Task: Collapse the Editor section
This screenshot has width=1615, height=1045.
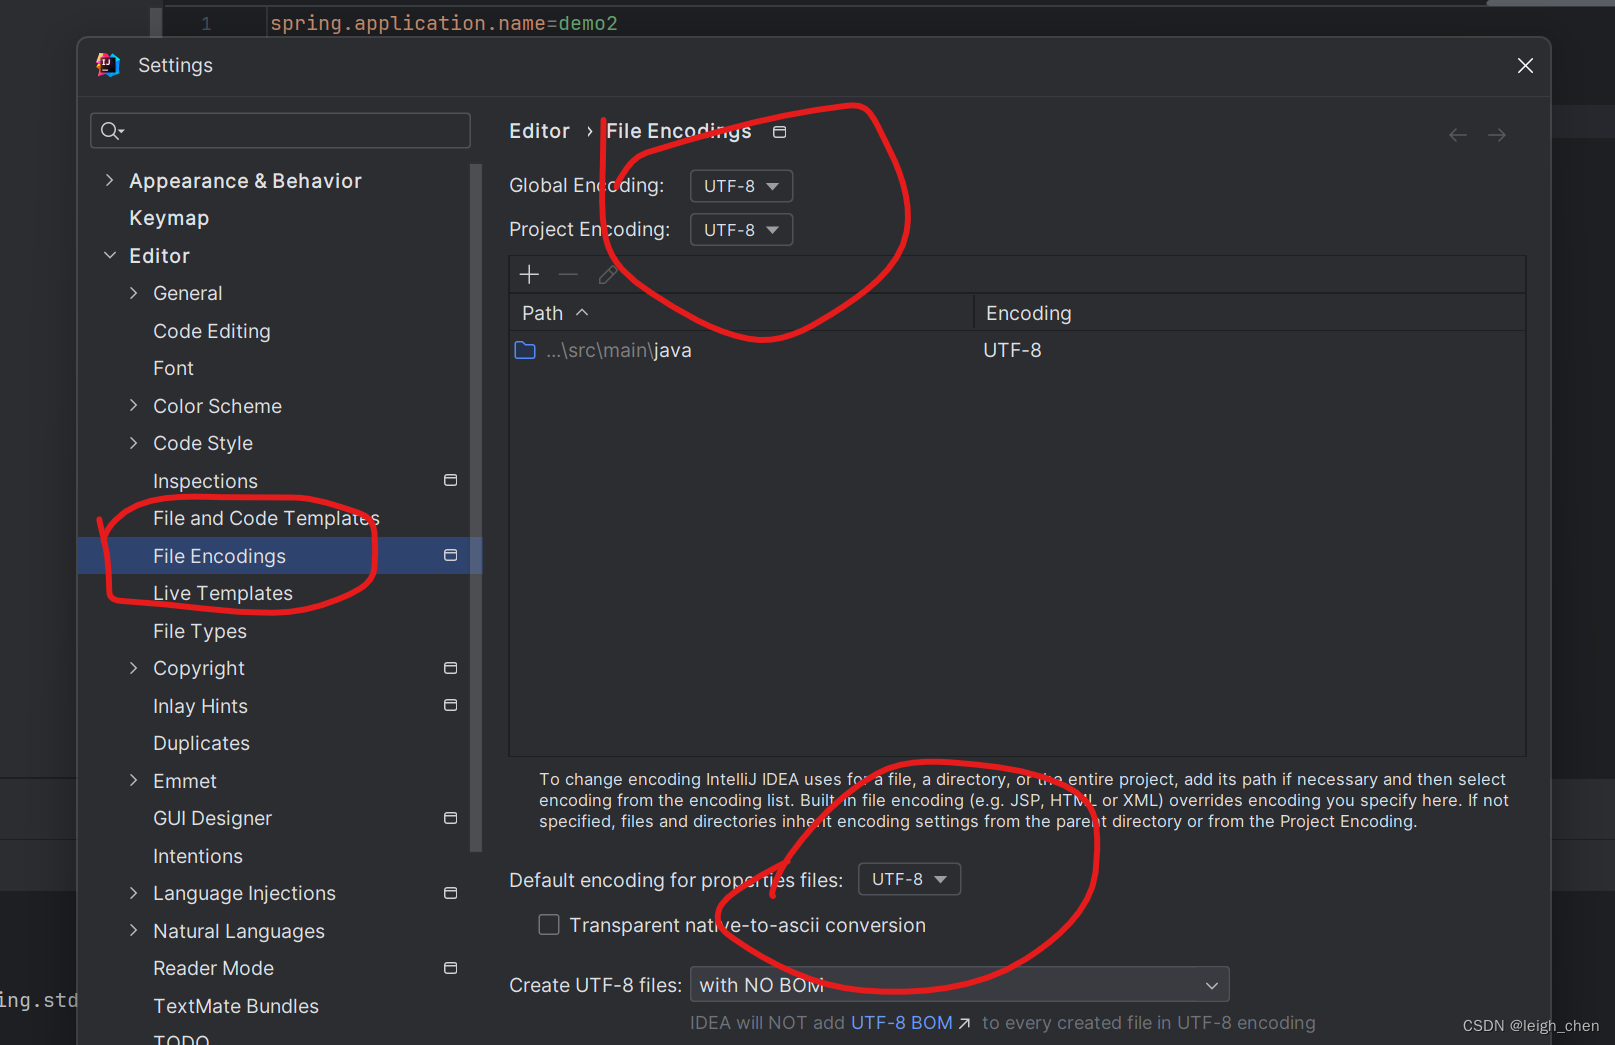Action: tap(110, 255)
